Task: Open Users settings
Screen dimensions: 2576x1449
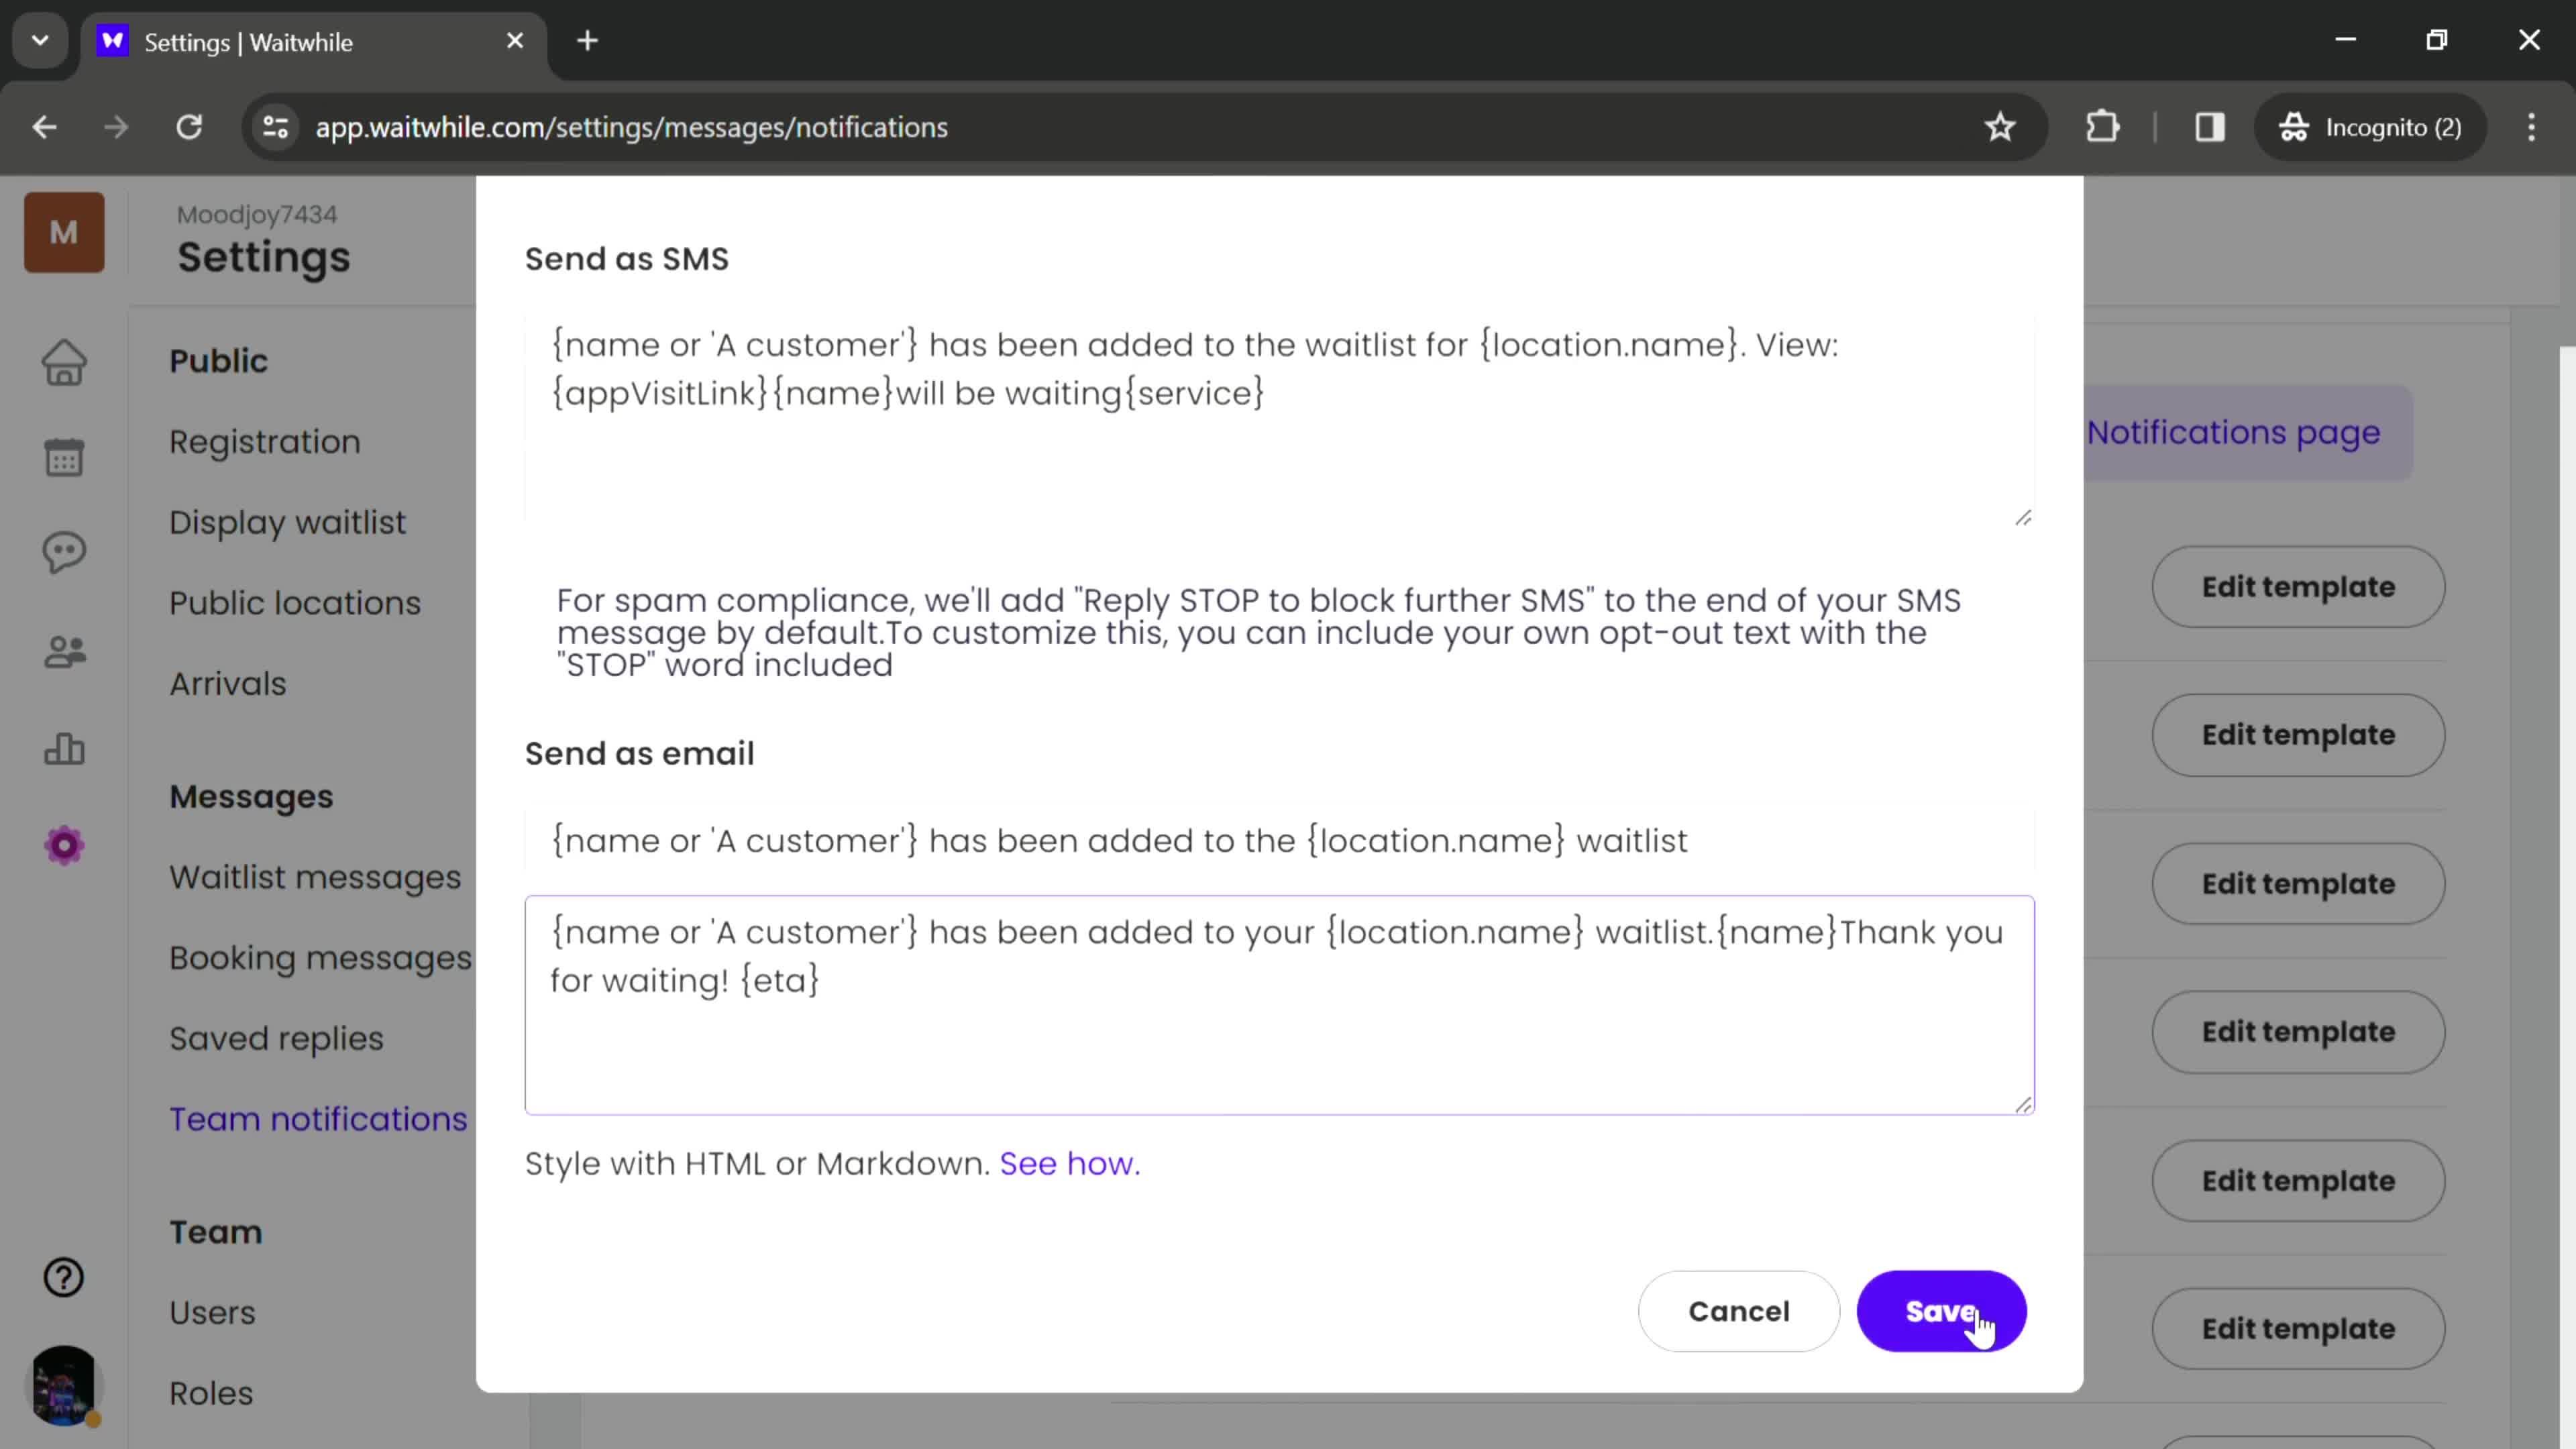Action: click(x=212, y=1312)
